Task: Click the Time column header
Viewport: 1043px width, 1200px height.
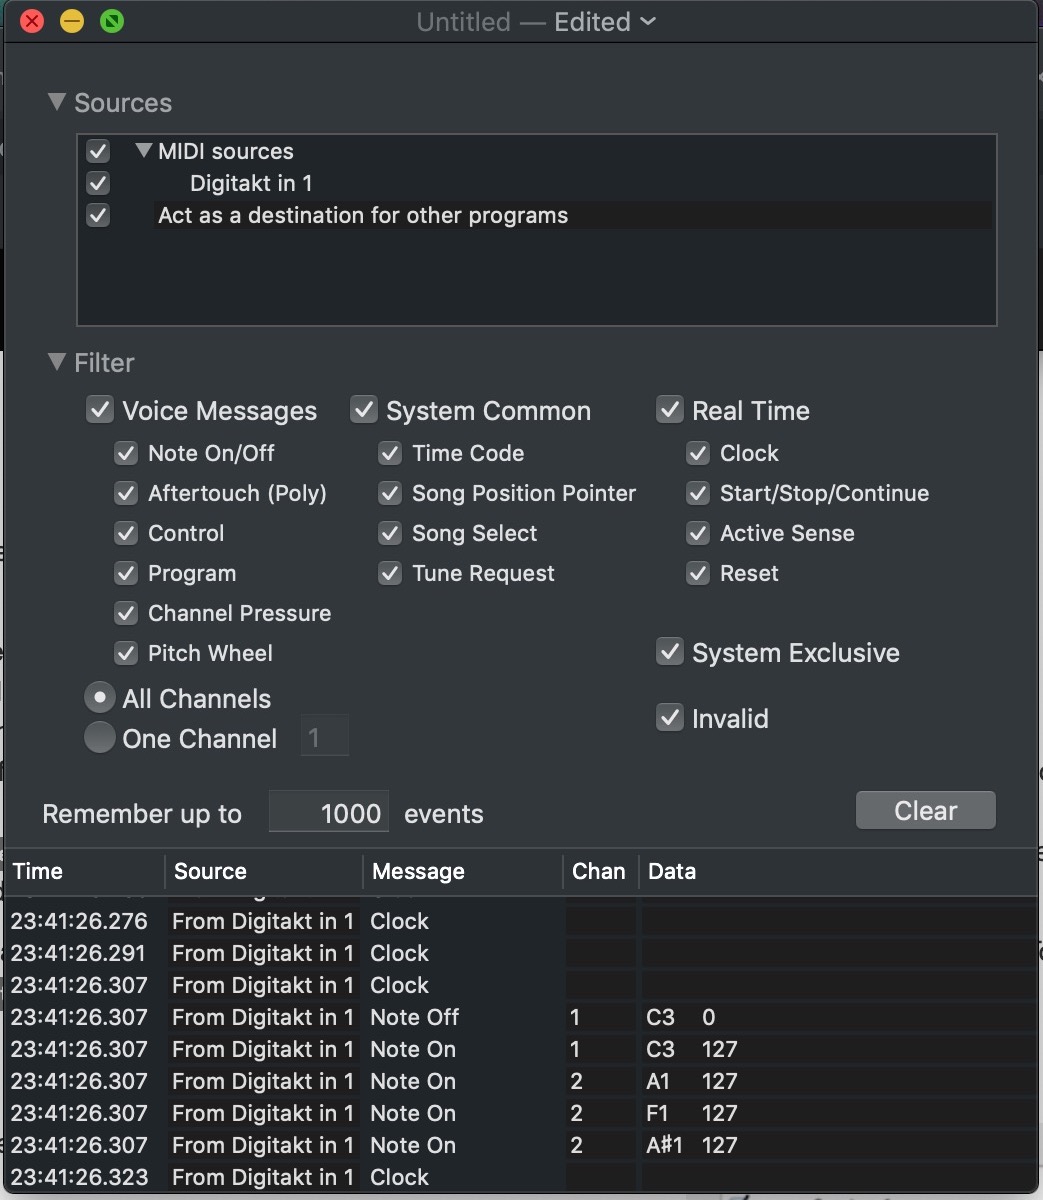Action: [80, 871]
